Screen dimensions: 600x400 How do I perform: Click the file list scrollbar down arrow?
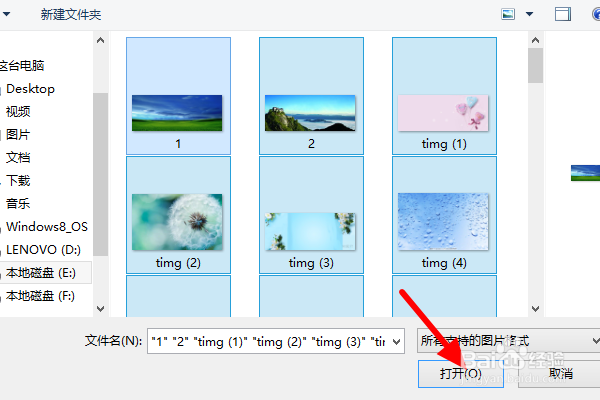coord(535,309)
